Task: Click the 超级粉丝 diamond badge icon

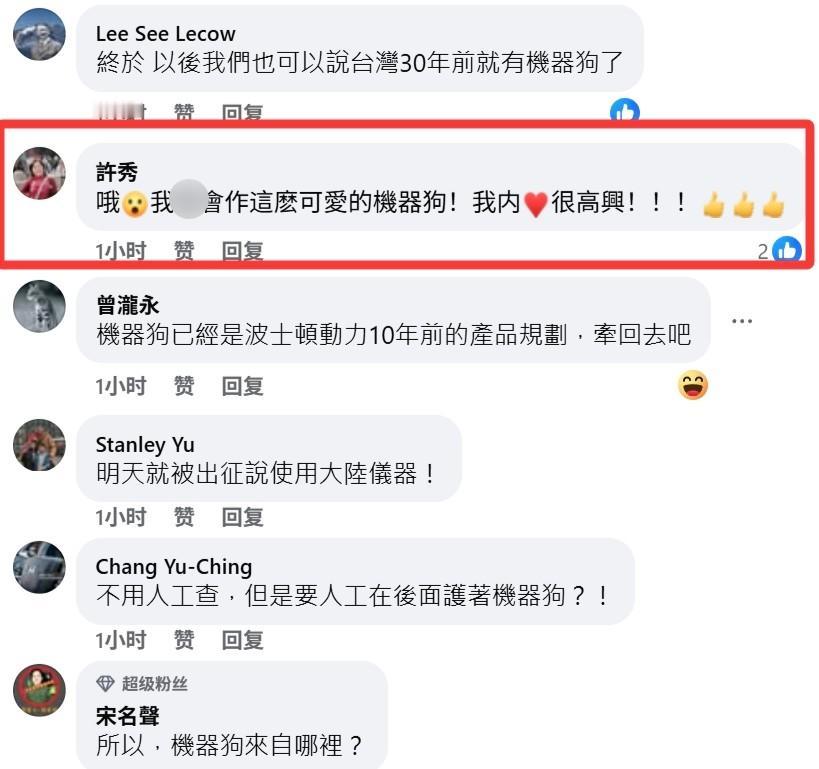Action: pyautogui.click(x=106, y=683)
